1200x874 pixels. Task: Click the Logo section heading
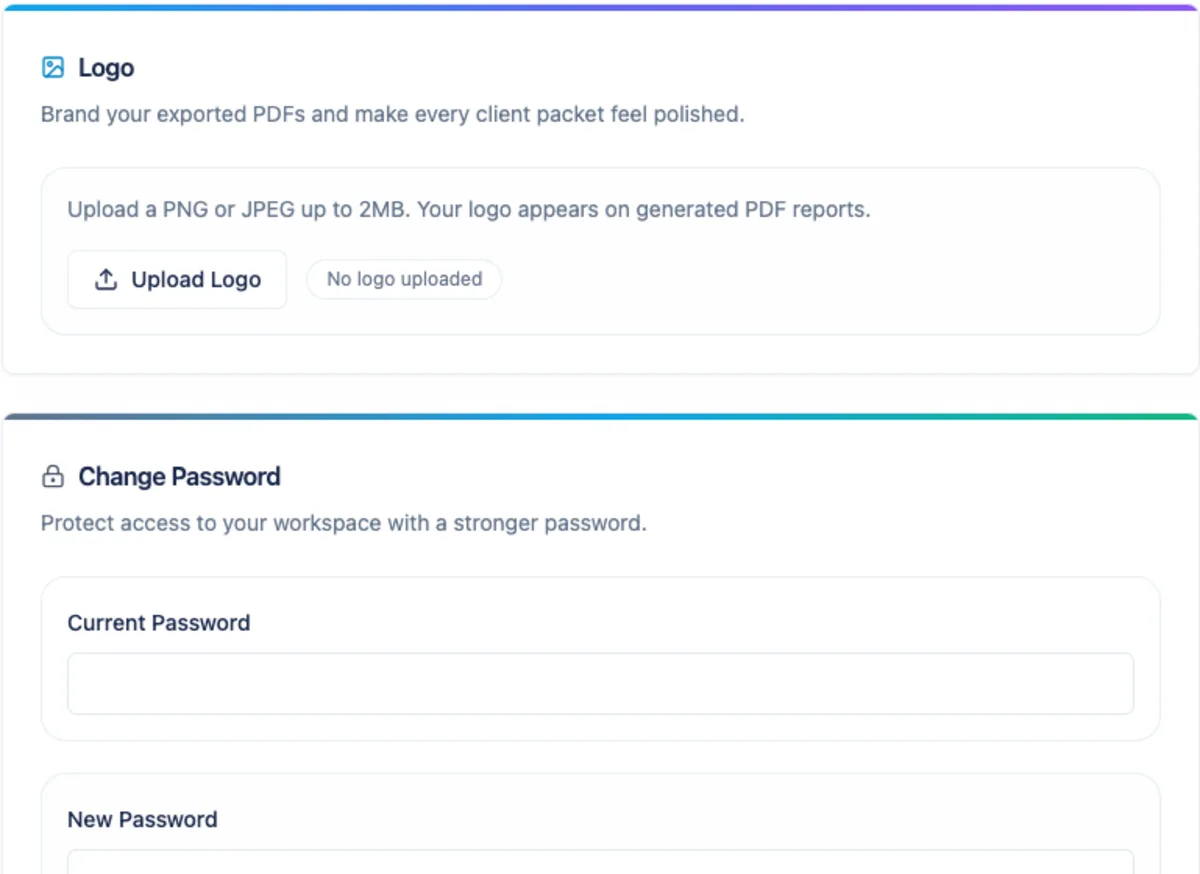(105, 67)
